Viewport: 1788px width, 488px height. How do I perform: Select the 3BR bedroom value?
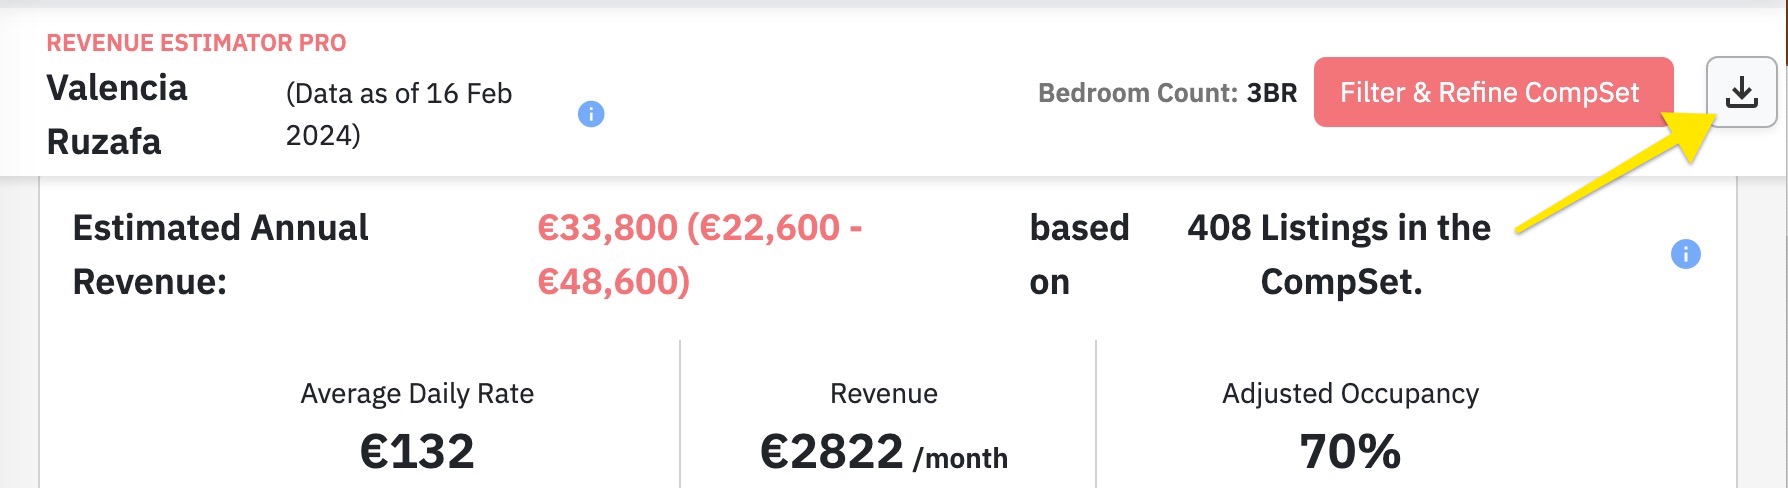(x=1272, y=93)
